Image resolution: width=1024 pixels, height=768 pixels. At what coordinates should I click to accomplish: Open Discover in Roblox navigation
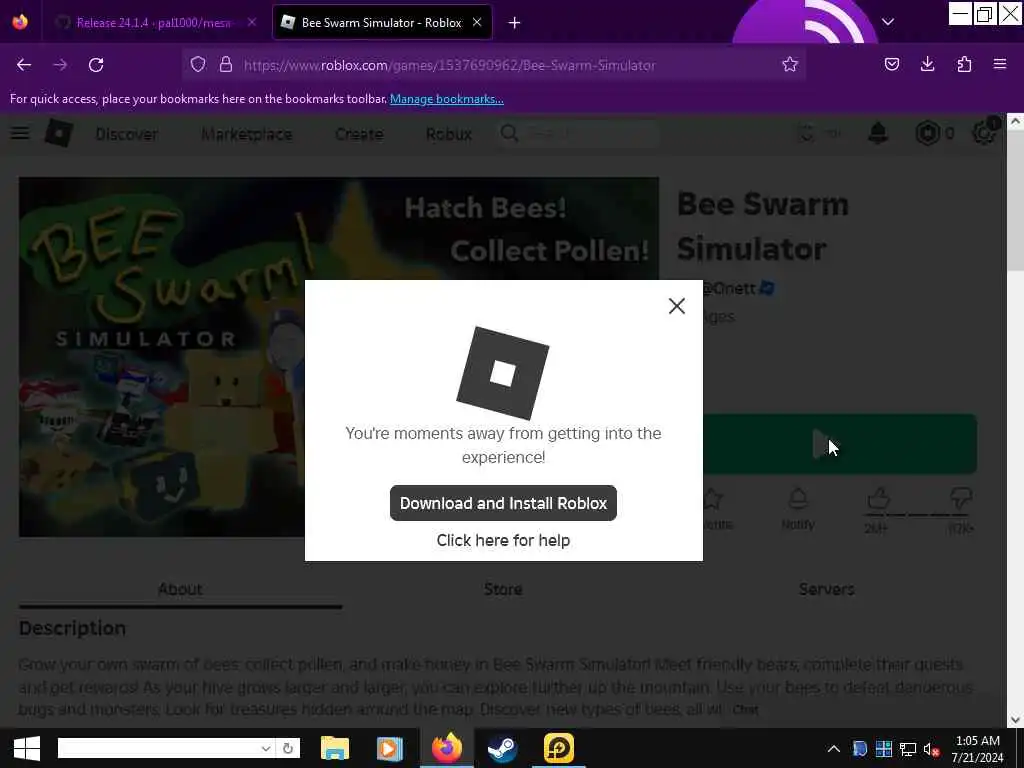click(x=127, y=134)
